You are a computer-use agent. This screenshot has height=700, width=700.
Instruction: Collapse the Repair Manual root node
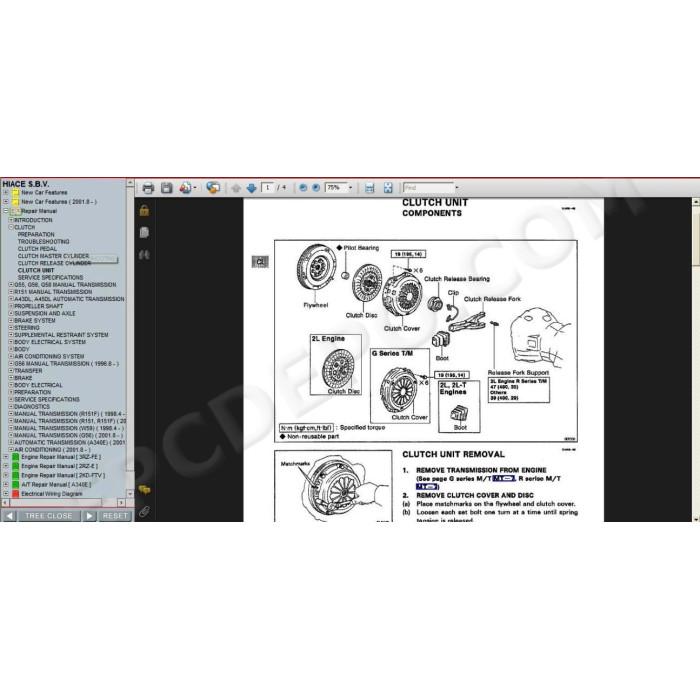6,211
